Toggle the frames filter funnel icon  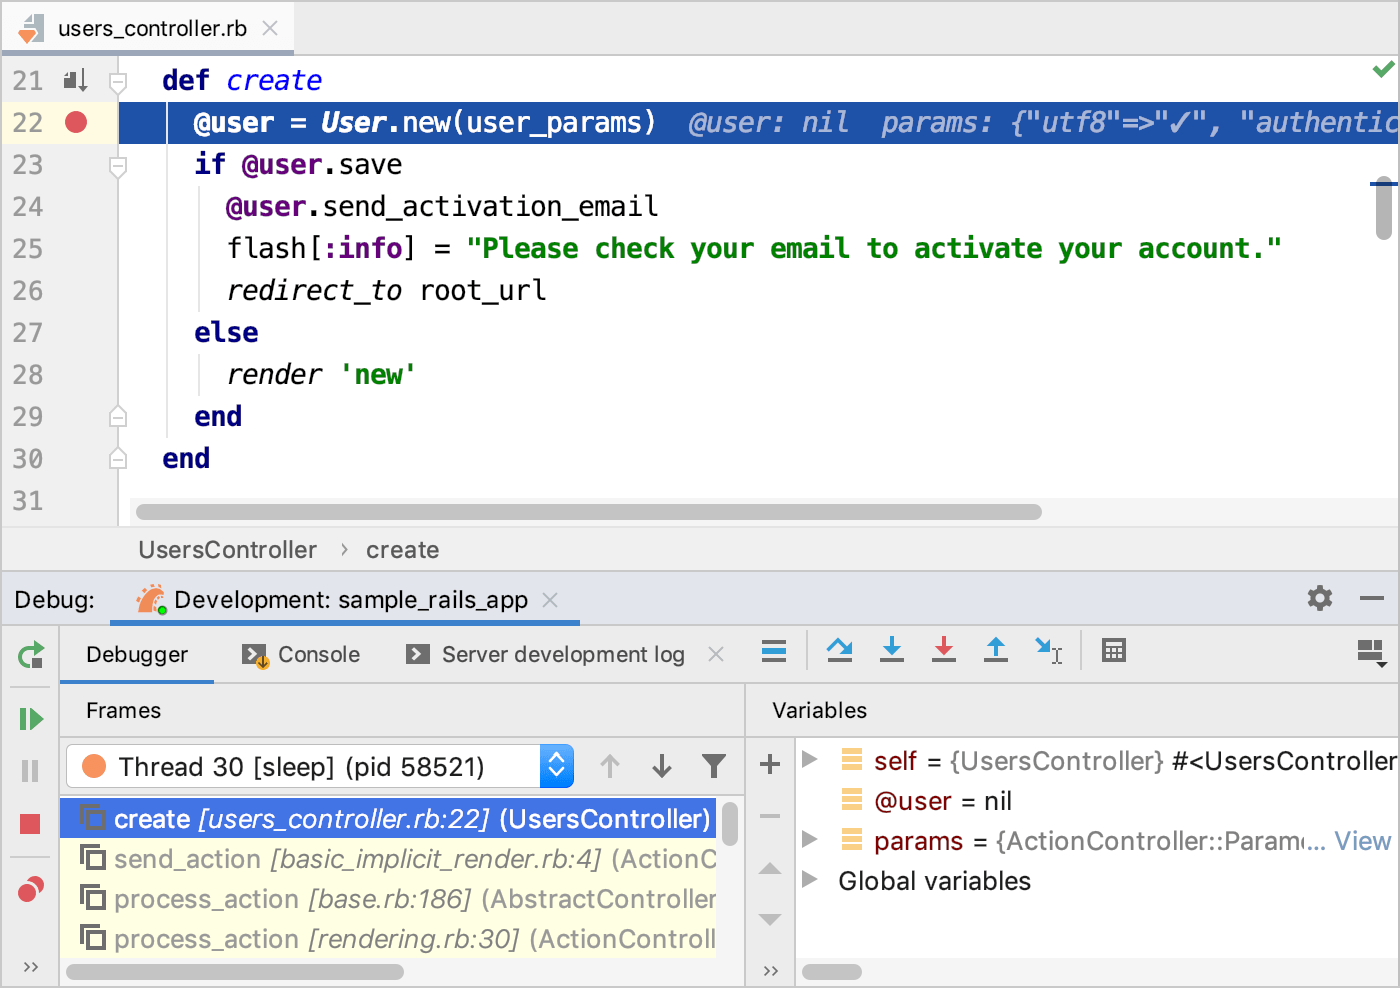[714, 766]
